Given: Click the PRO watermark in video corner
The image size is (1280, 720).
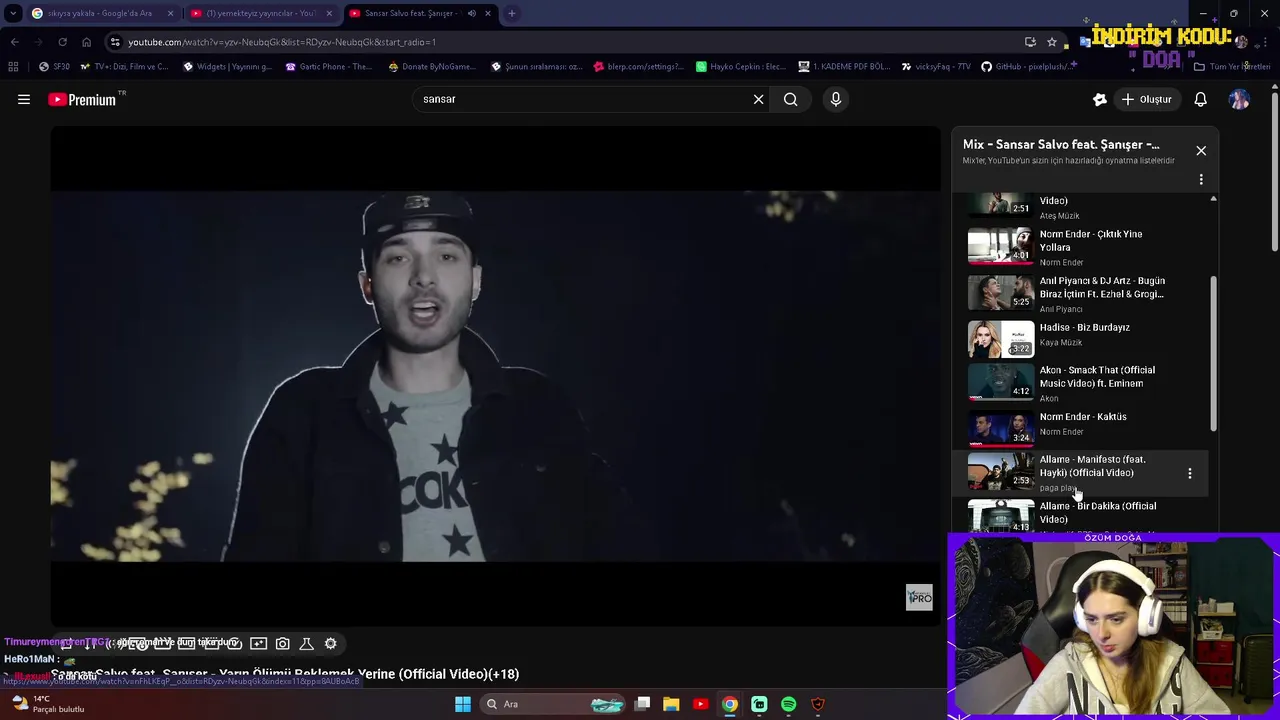Looking at the screenshot, I should [x=919, y=597].
